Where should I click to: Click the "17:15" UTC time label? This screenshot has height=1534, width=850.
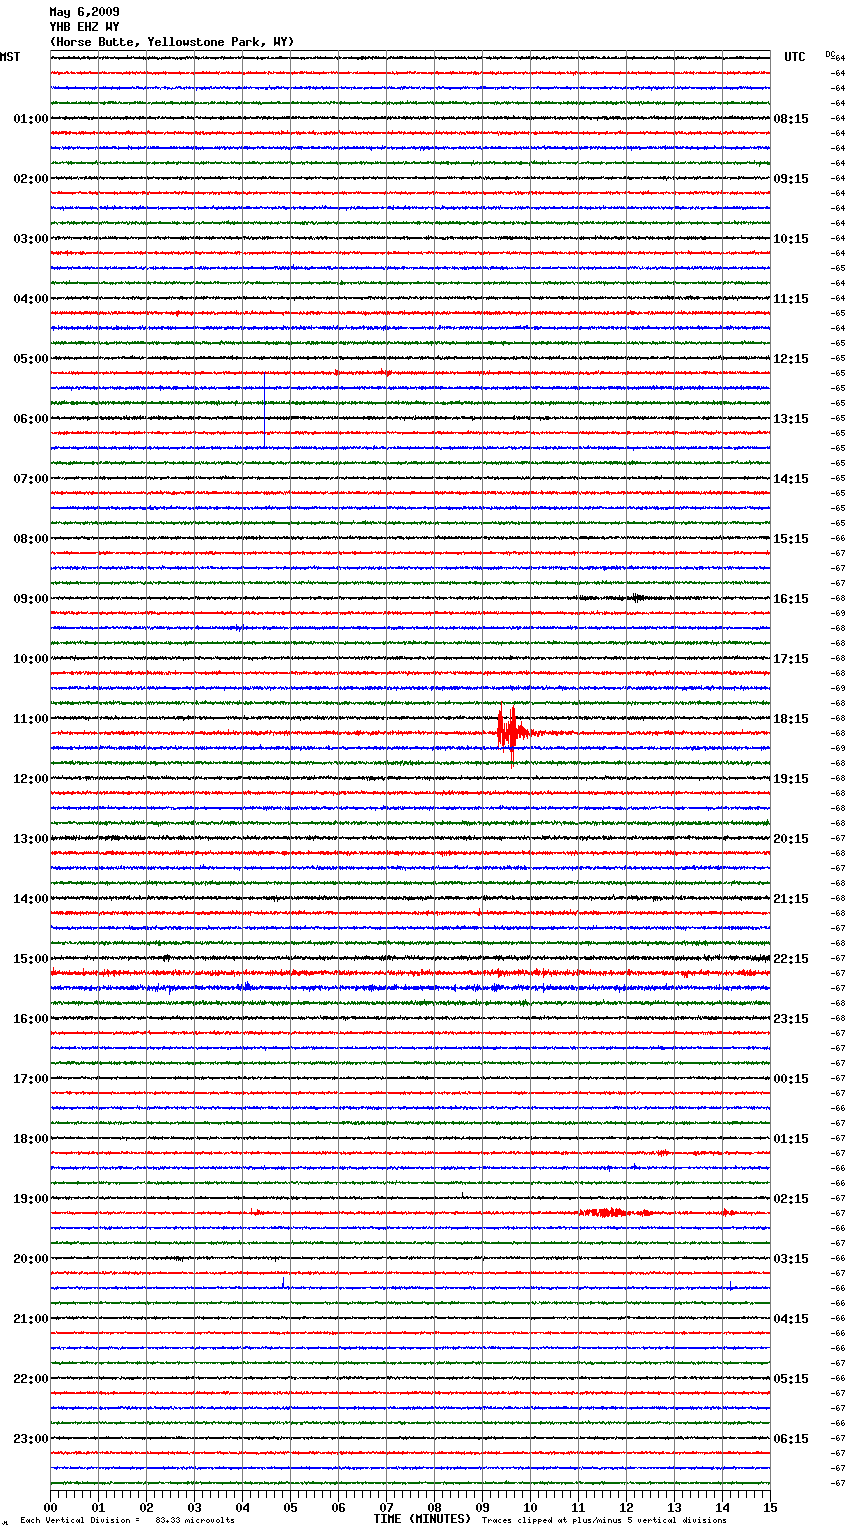(x=791, y=659)
